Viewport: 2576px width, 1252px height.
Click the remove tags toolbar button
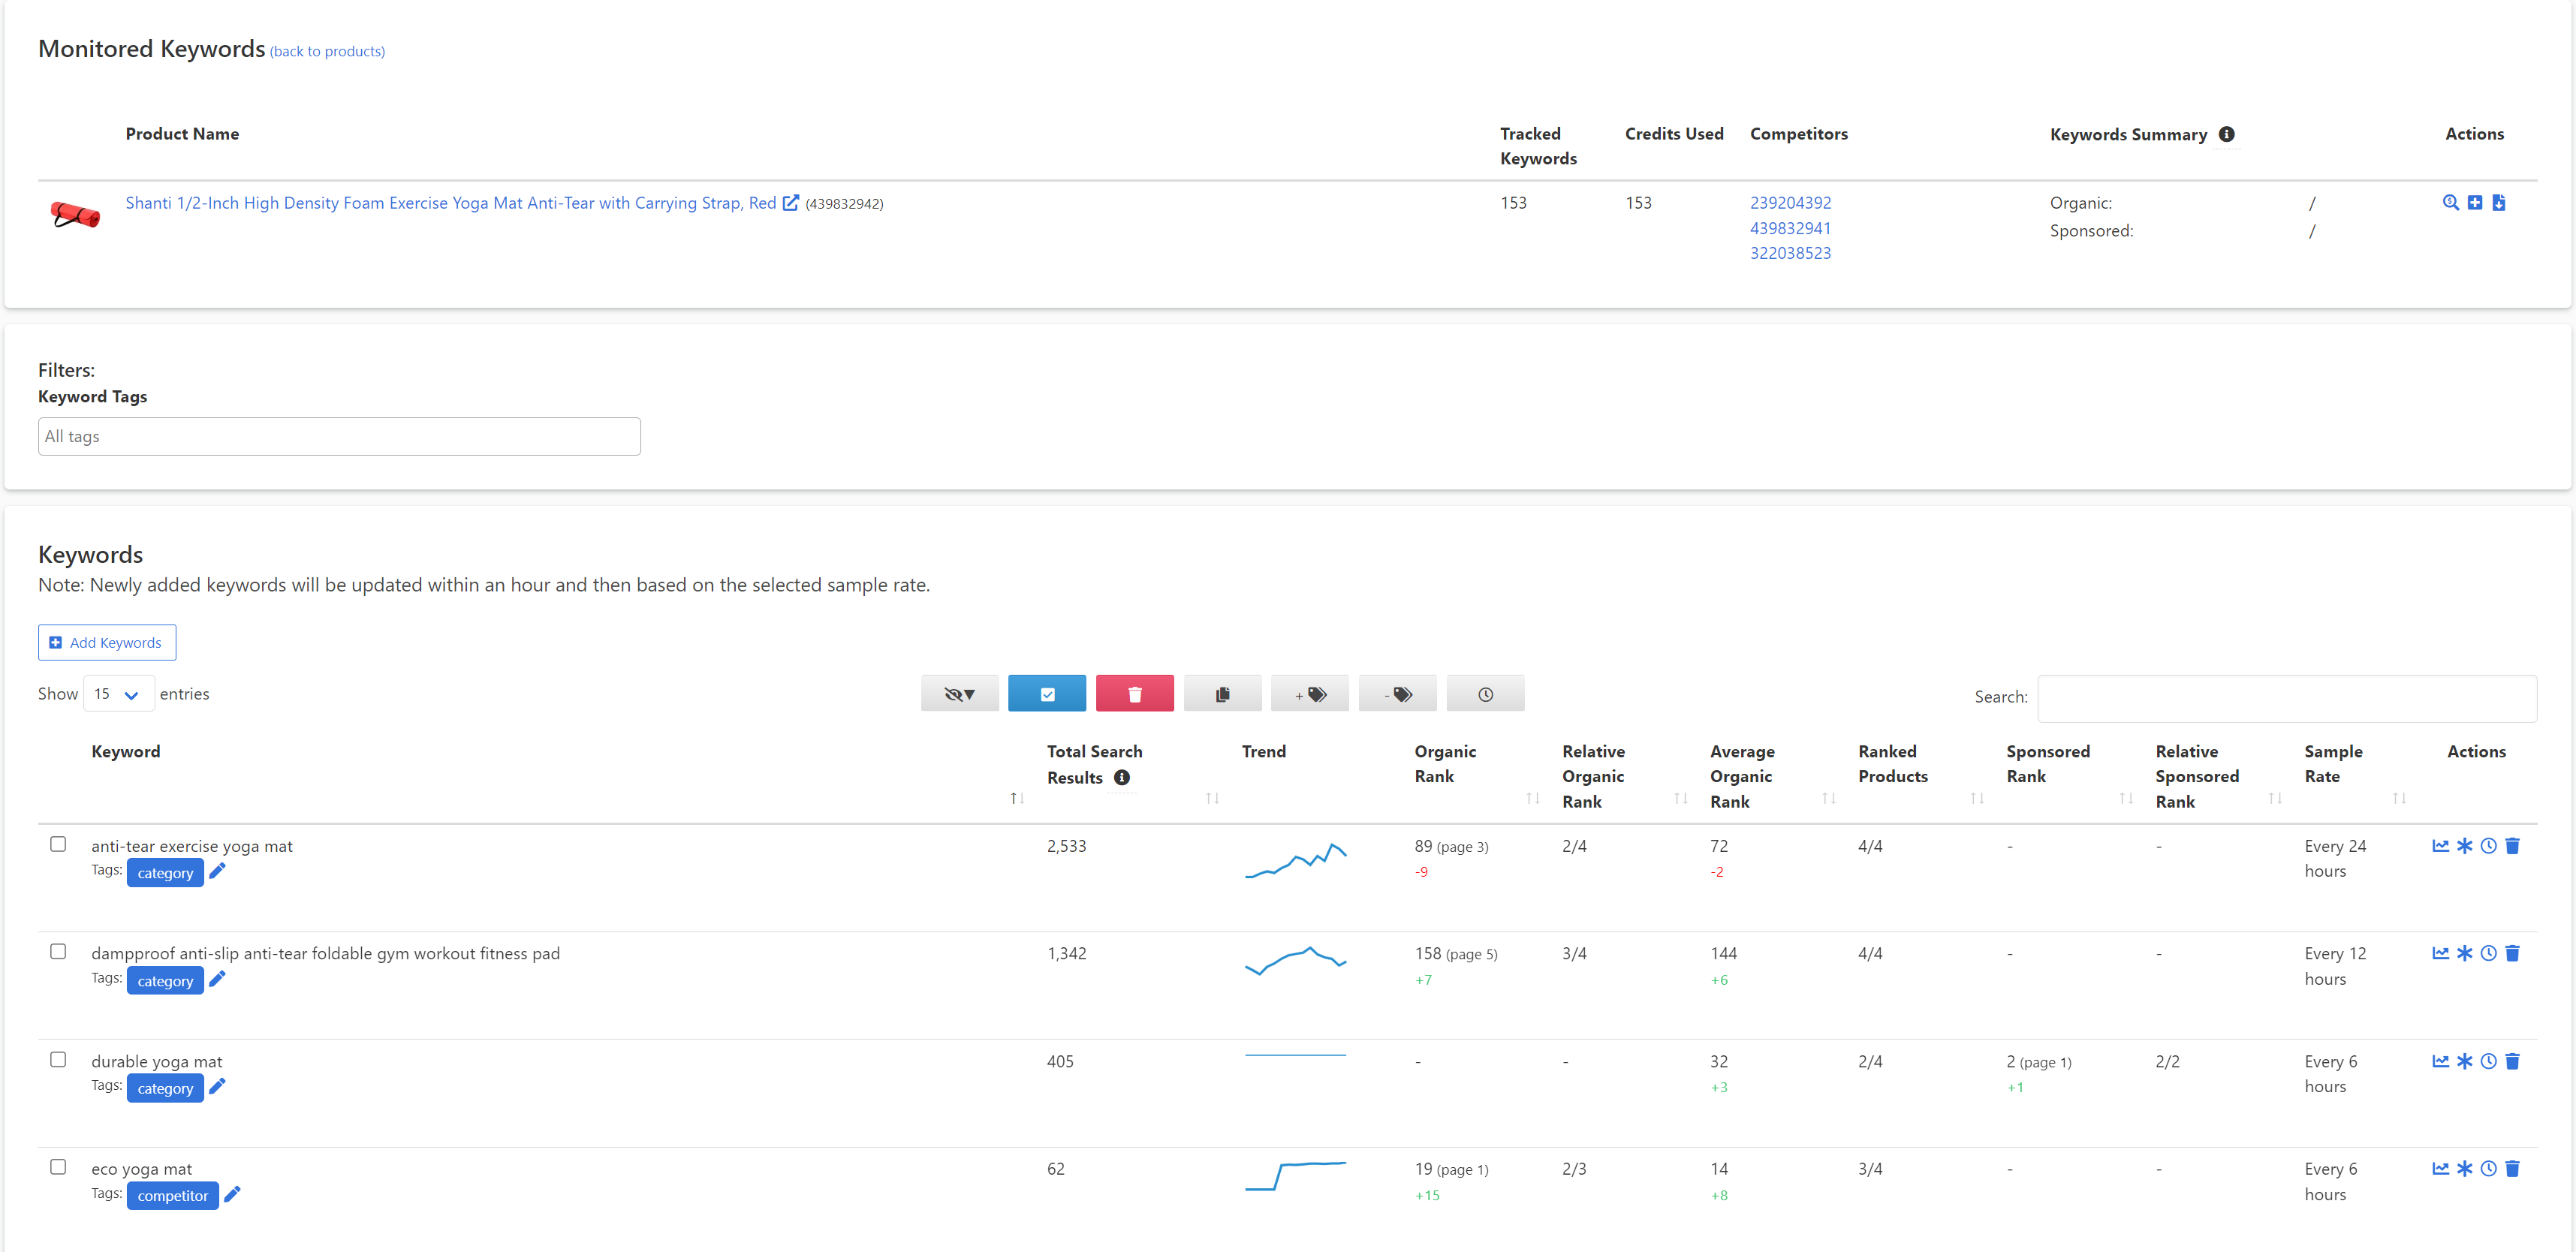pos(1397,694)
